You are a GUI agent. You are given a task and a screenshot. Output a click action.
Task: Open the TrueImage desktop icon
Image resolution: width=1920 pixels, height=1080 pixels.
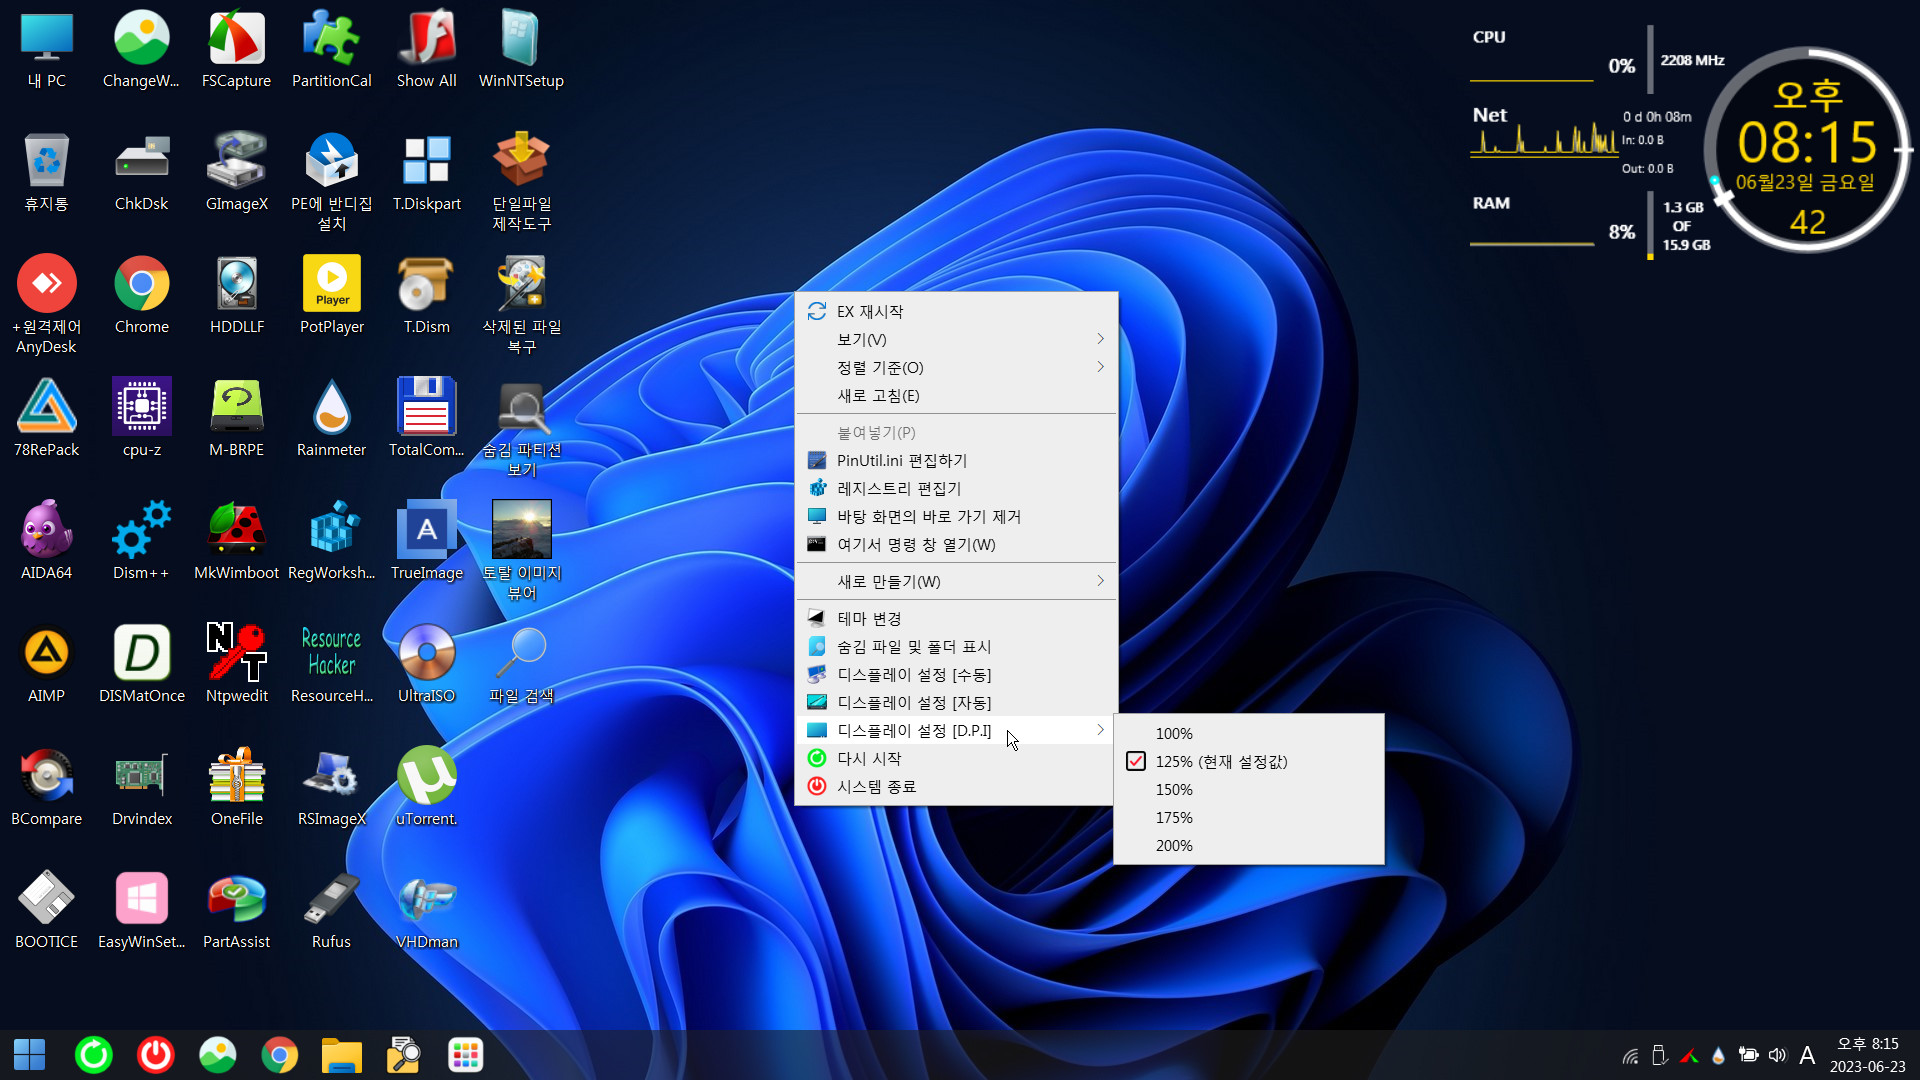pyautogui.click(x=426, y=542)
